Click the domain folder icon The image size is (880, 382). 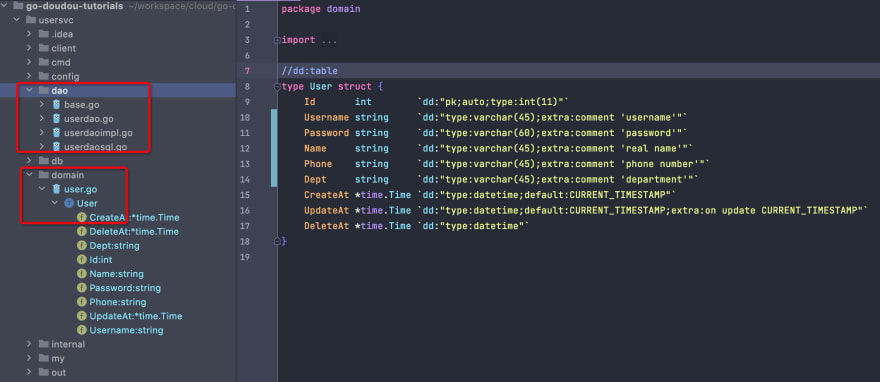[x=43, y=175]
